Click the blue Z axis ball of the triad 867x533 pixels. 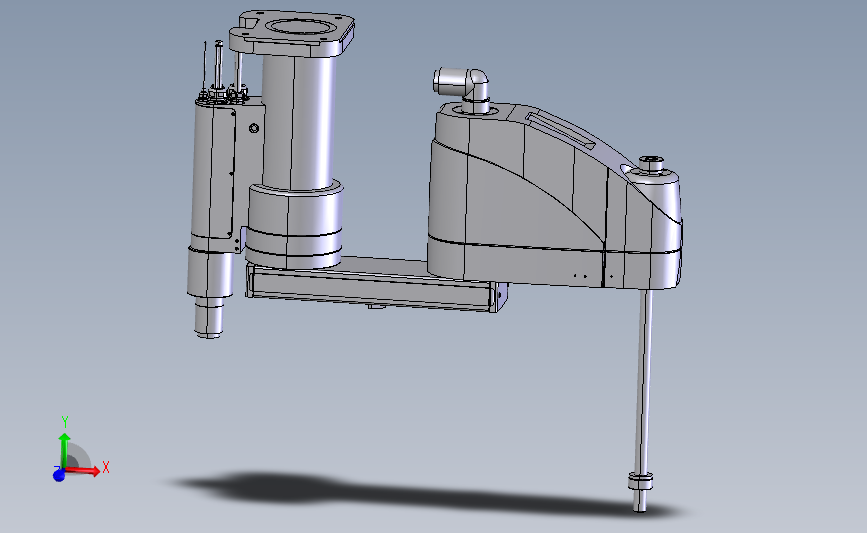pos(59,475)
